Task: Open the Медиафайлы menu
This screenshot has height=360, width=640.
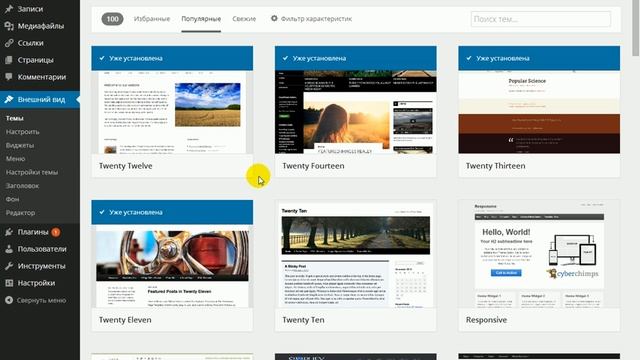Action: pyautogui.click(x=40, y=26)
